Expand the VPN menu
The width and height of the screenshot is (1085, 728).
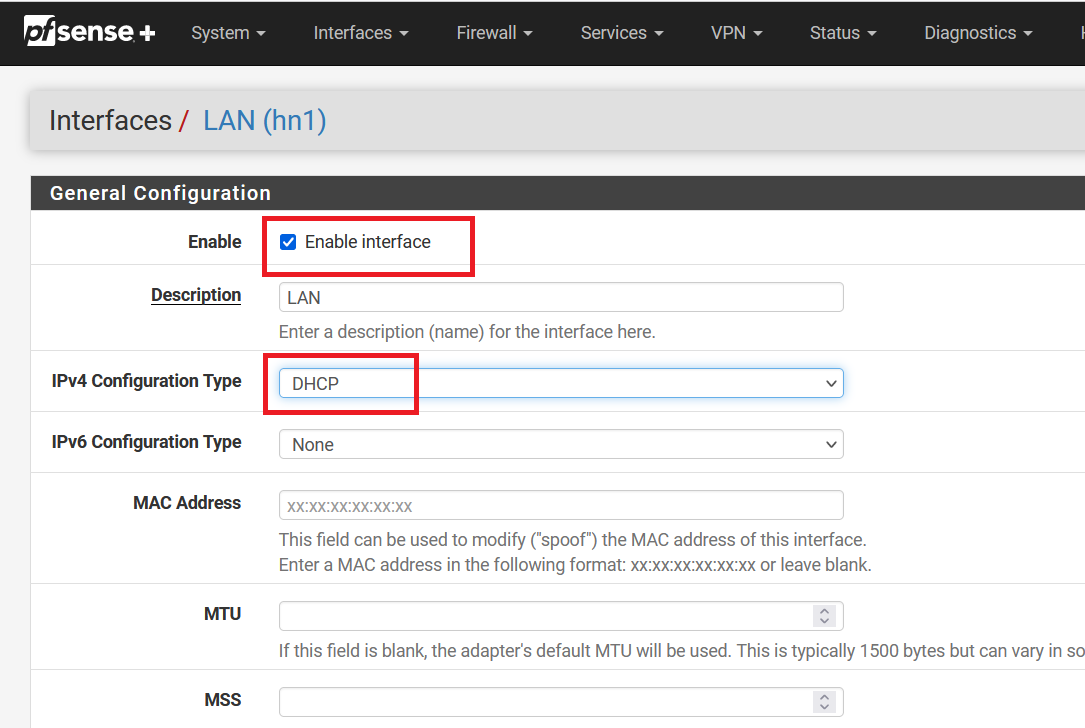point(736,33)
